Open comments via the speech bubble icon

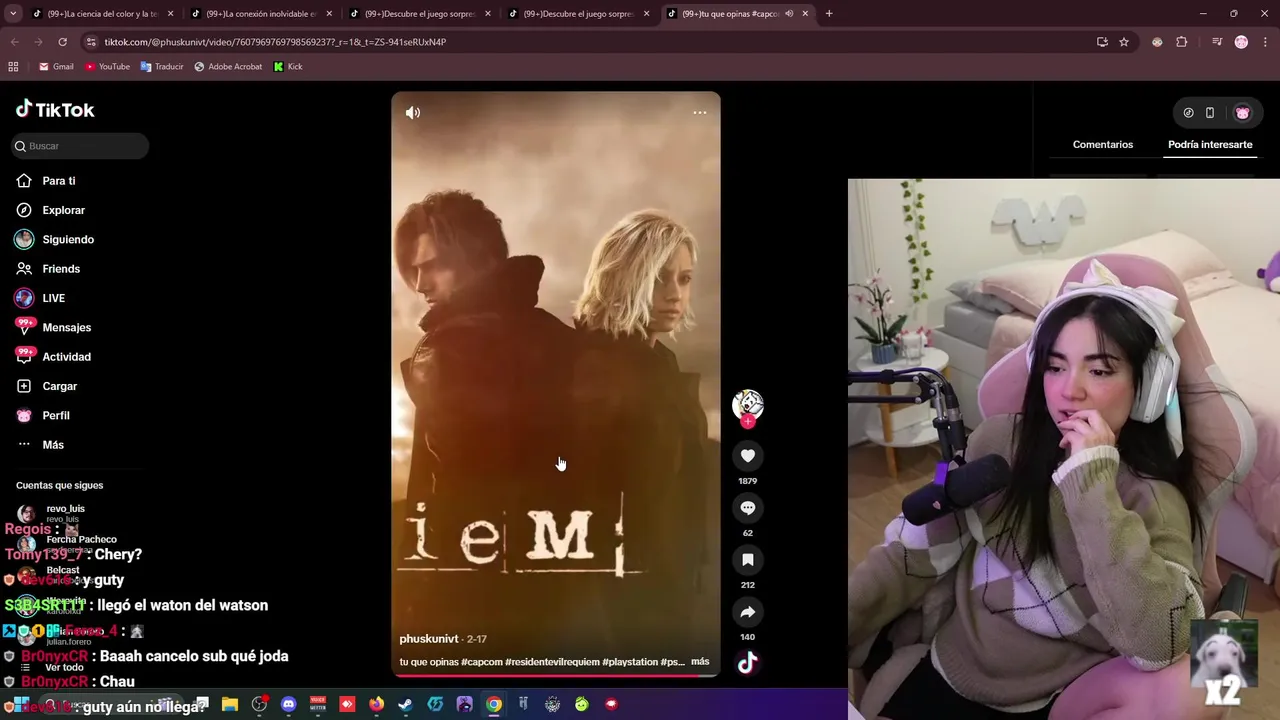tap(747, 508)
